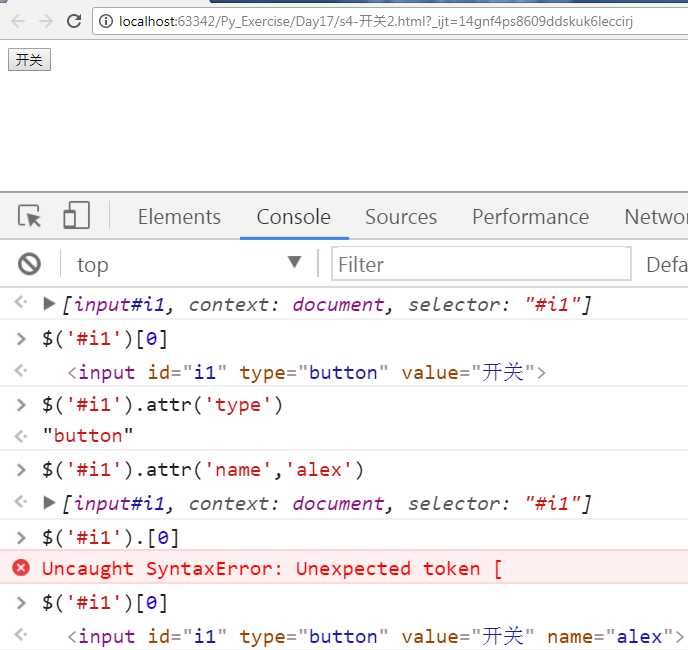Screen dimensions: 688x650
Task: Click the 开关 button on the page
Action: tap(29, 59)
